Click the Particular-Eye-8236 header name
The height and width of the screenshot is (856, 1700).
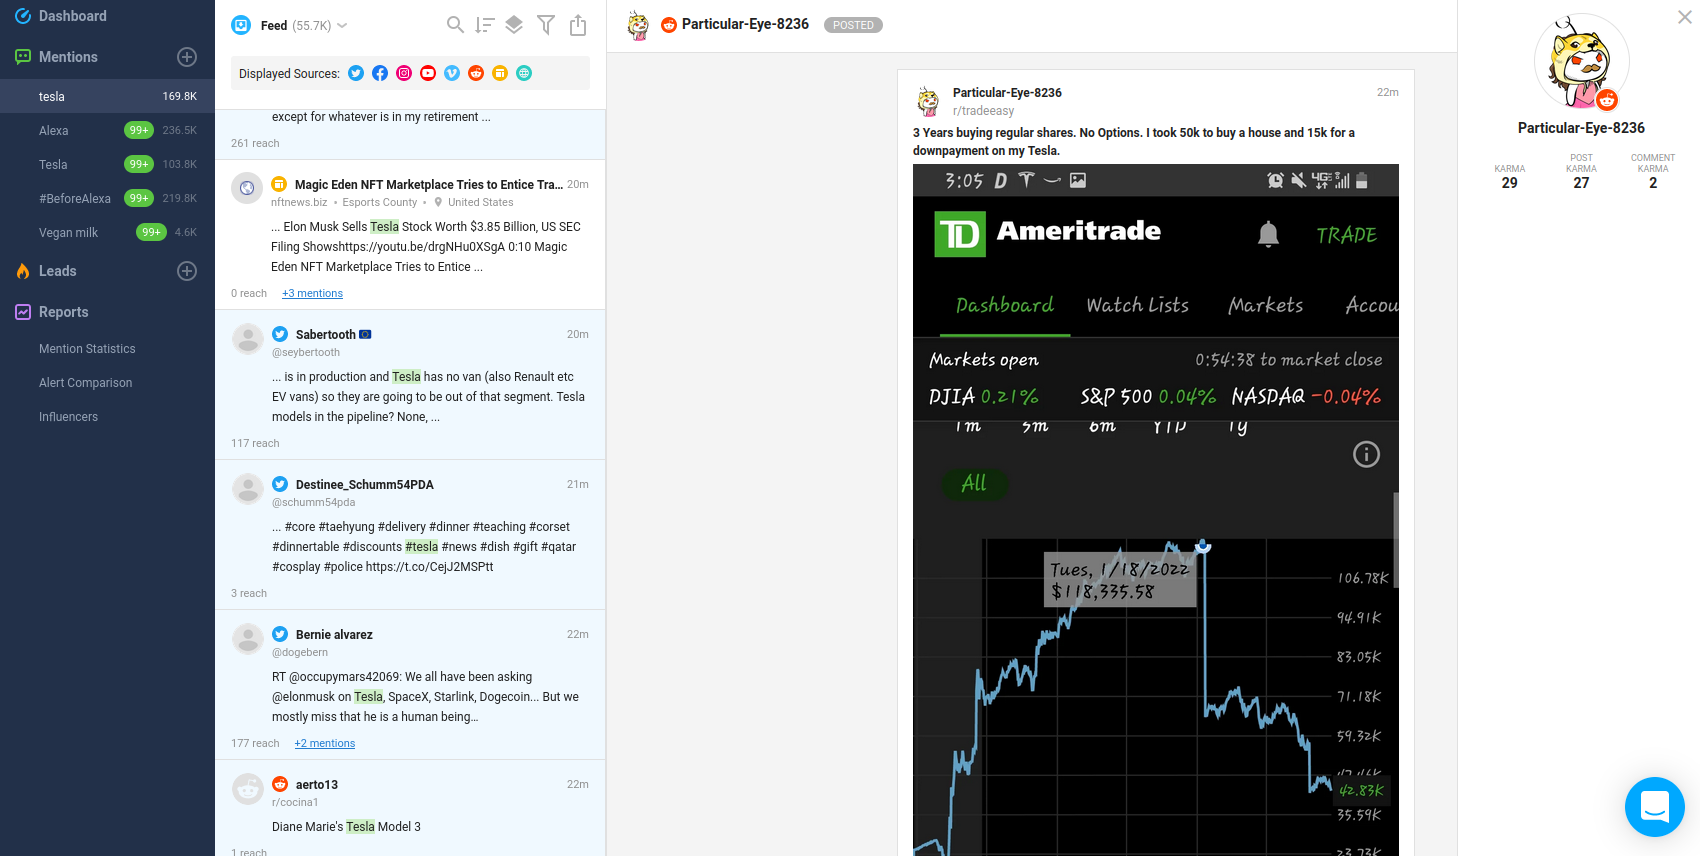(745, 24)
